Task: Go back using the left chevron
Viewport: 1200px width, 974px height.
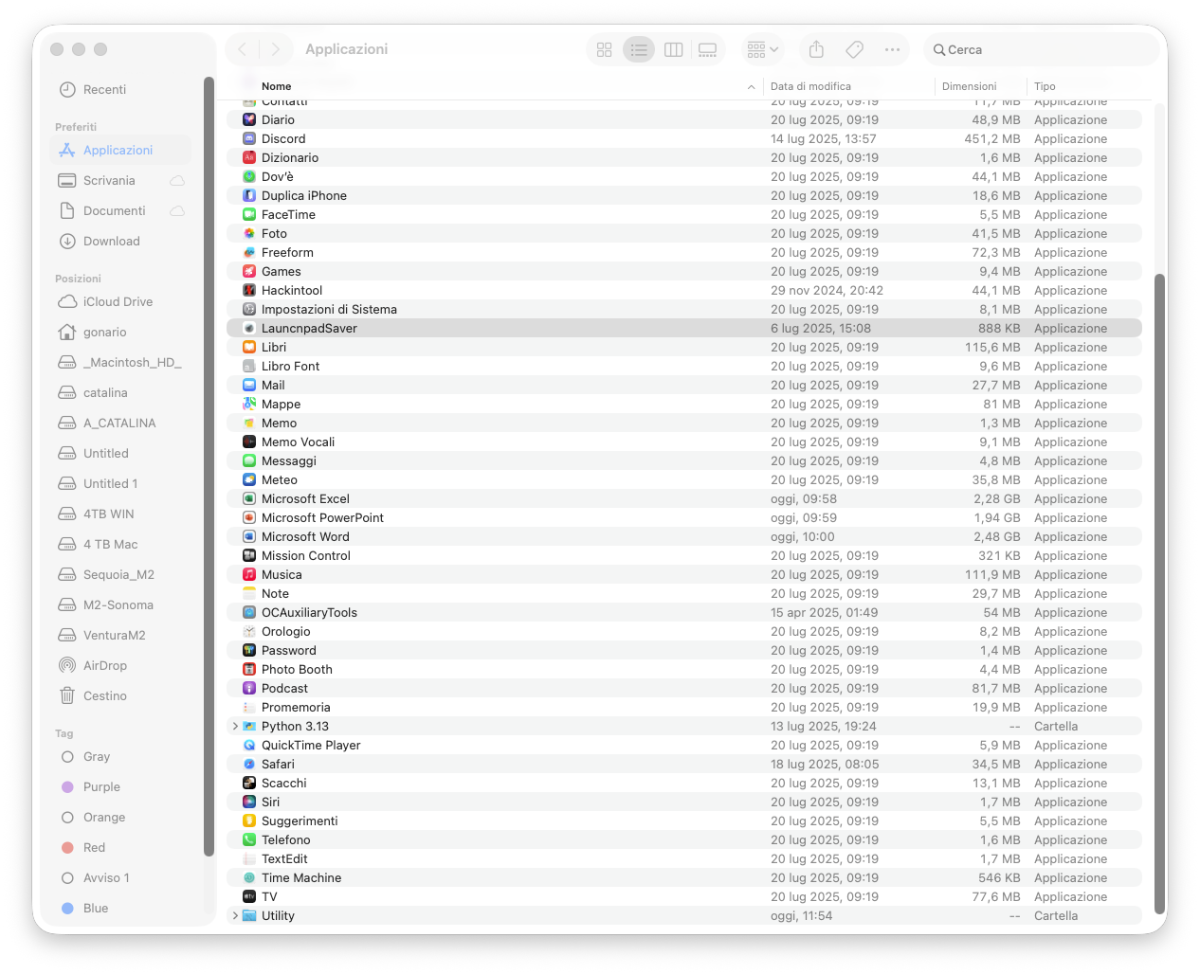Action: [x=243, y=49]
